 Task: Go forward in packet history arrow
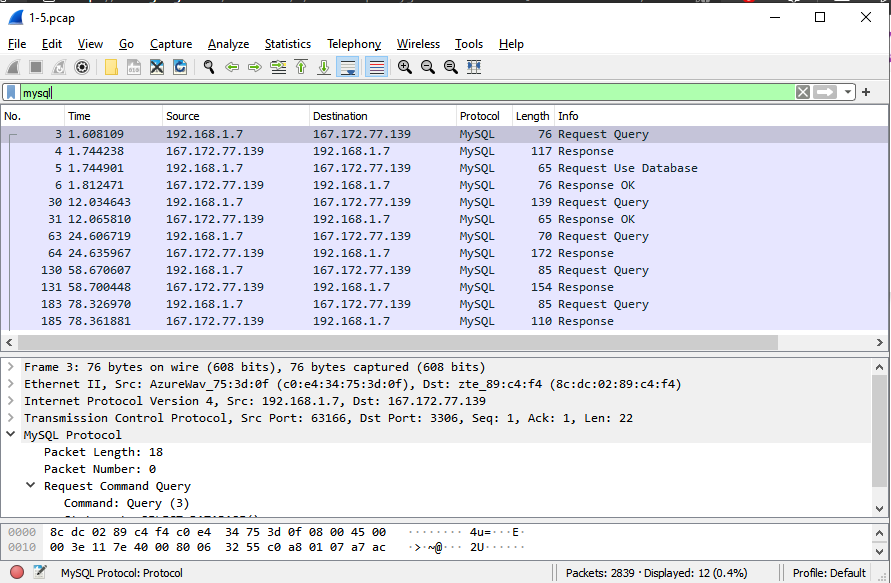point(255,67)
